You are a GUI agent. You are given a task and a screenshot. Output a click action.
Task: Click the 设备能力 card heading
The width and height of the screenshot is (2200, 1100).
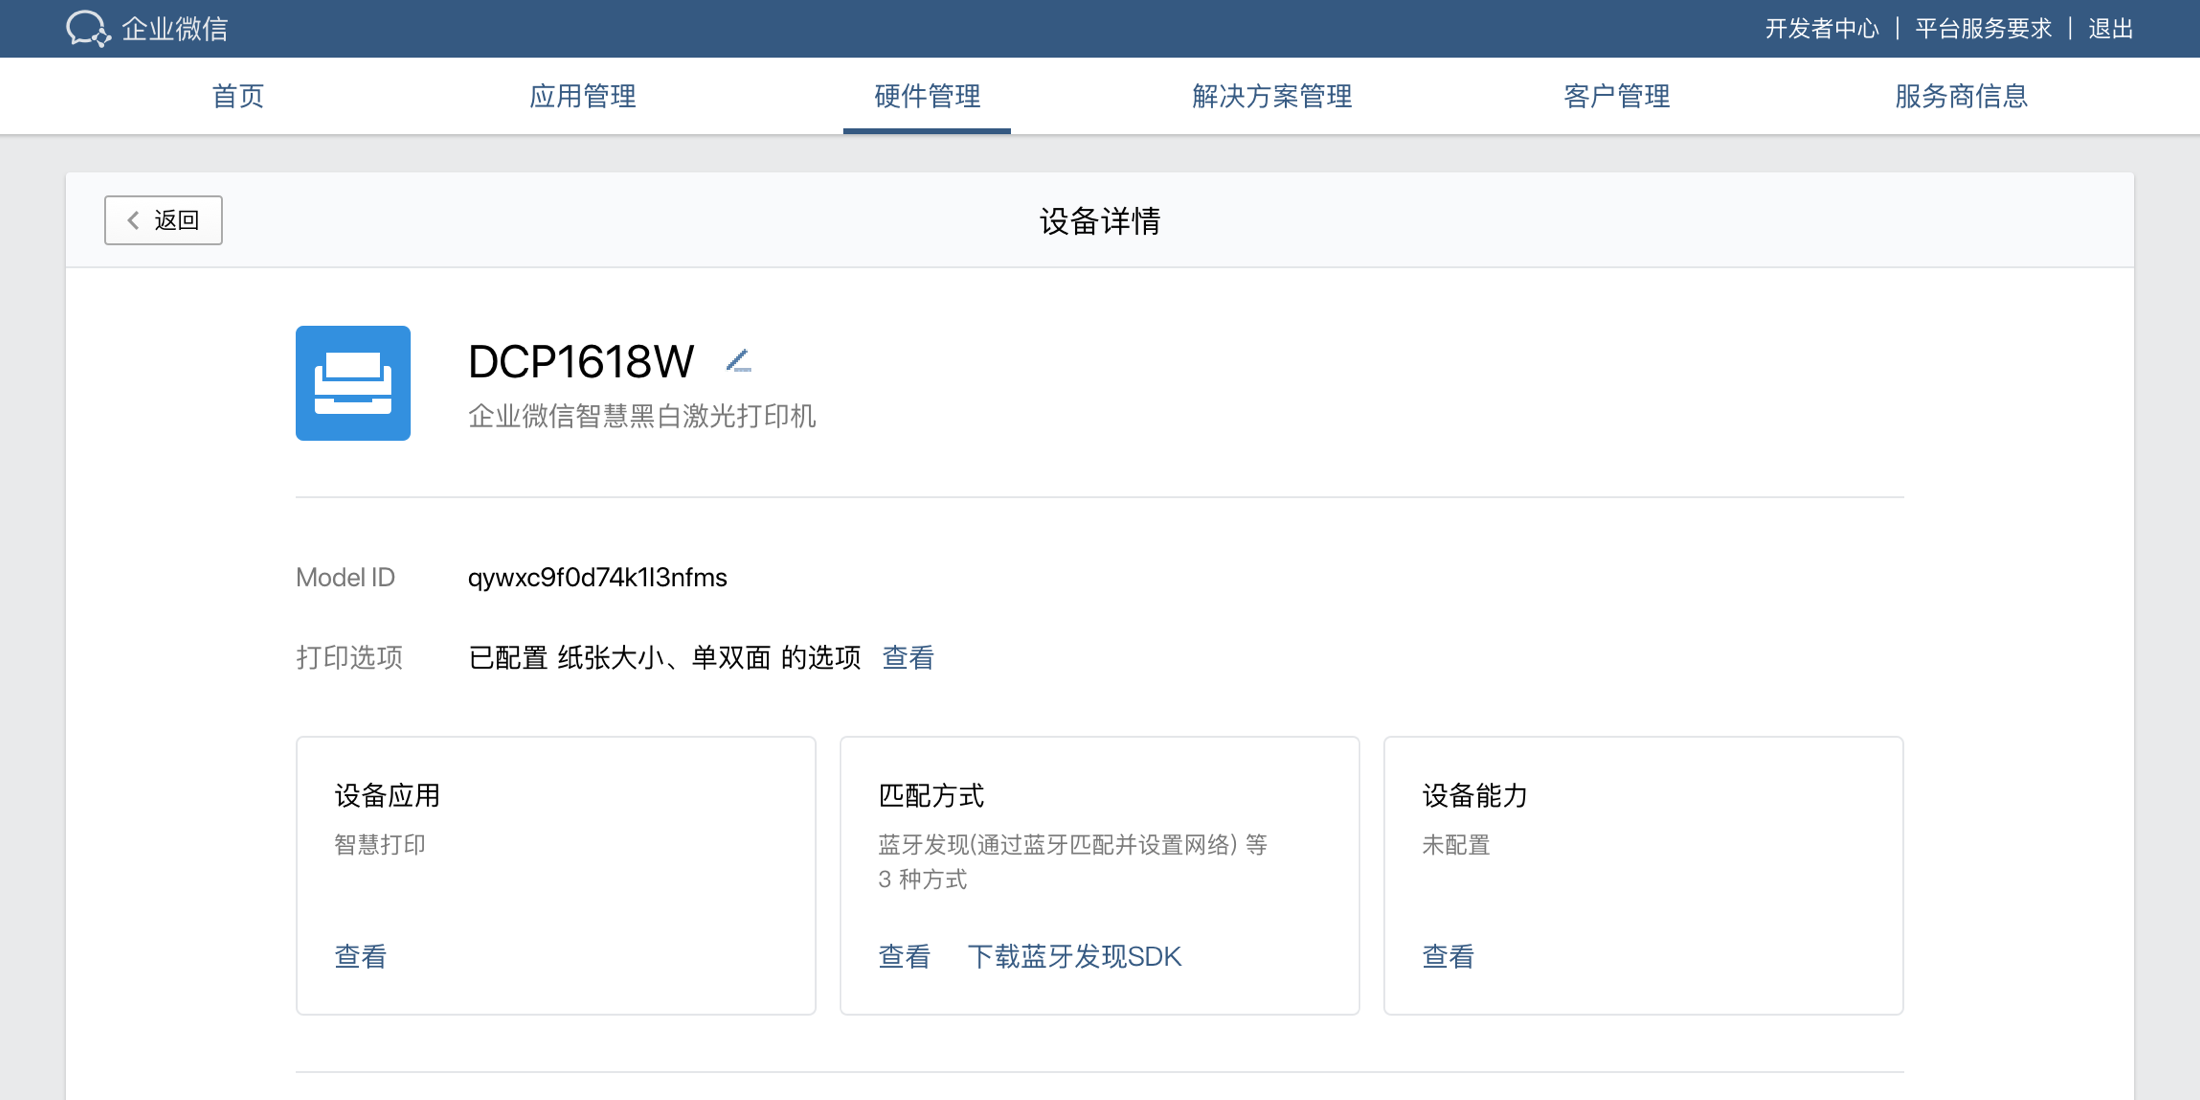click(1475, 796)
